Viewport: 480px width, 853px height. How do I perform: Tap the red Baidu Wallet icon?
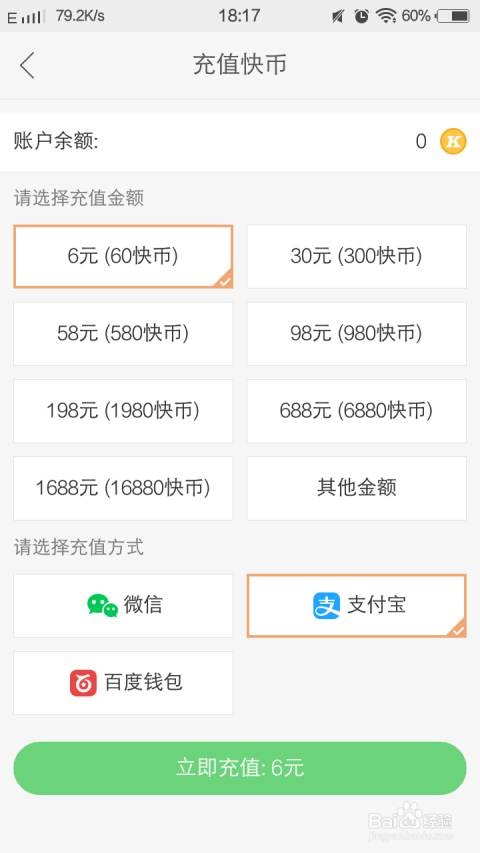(83, 683)
